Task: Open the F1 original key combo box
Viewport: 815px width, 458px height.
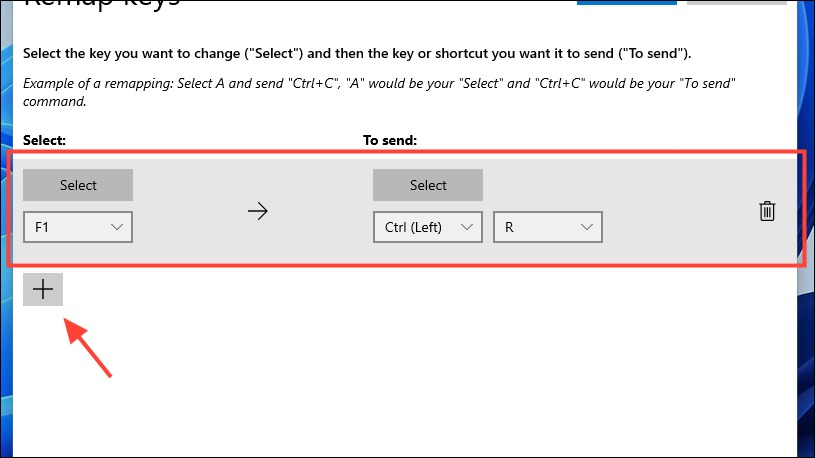Action: pyautogui.click(x=78, y=227)
